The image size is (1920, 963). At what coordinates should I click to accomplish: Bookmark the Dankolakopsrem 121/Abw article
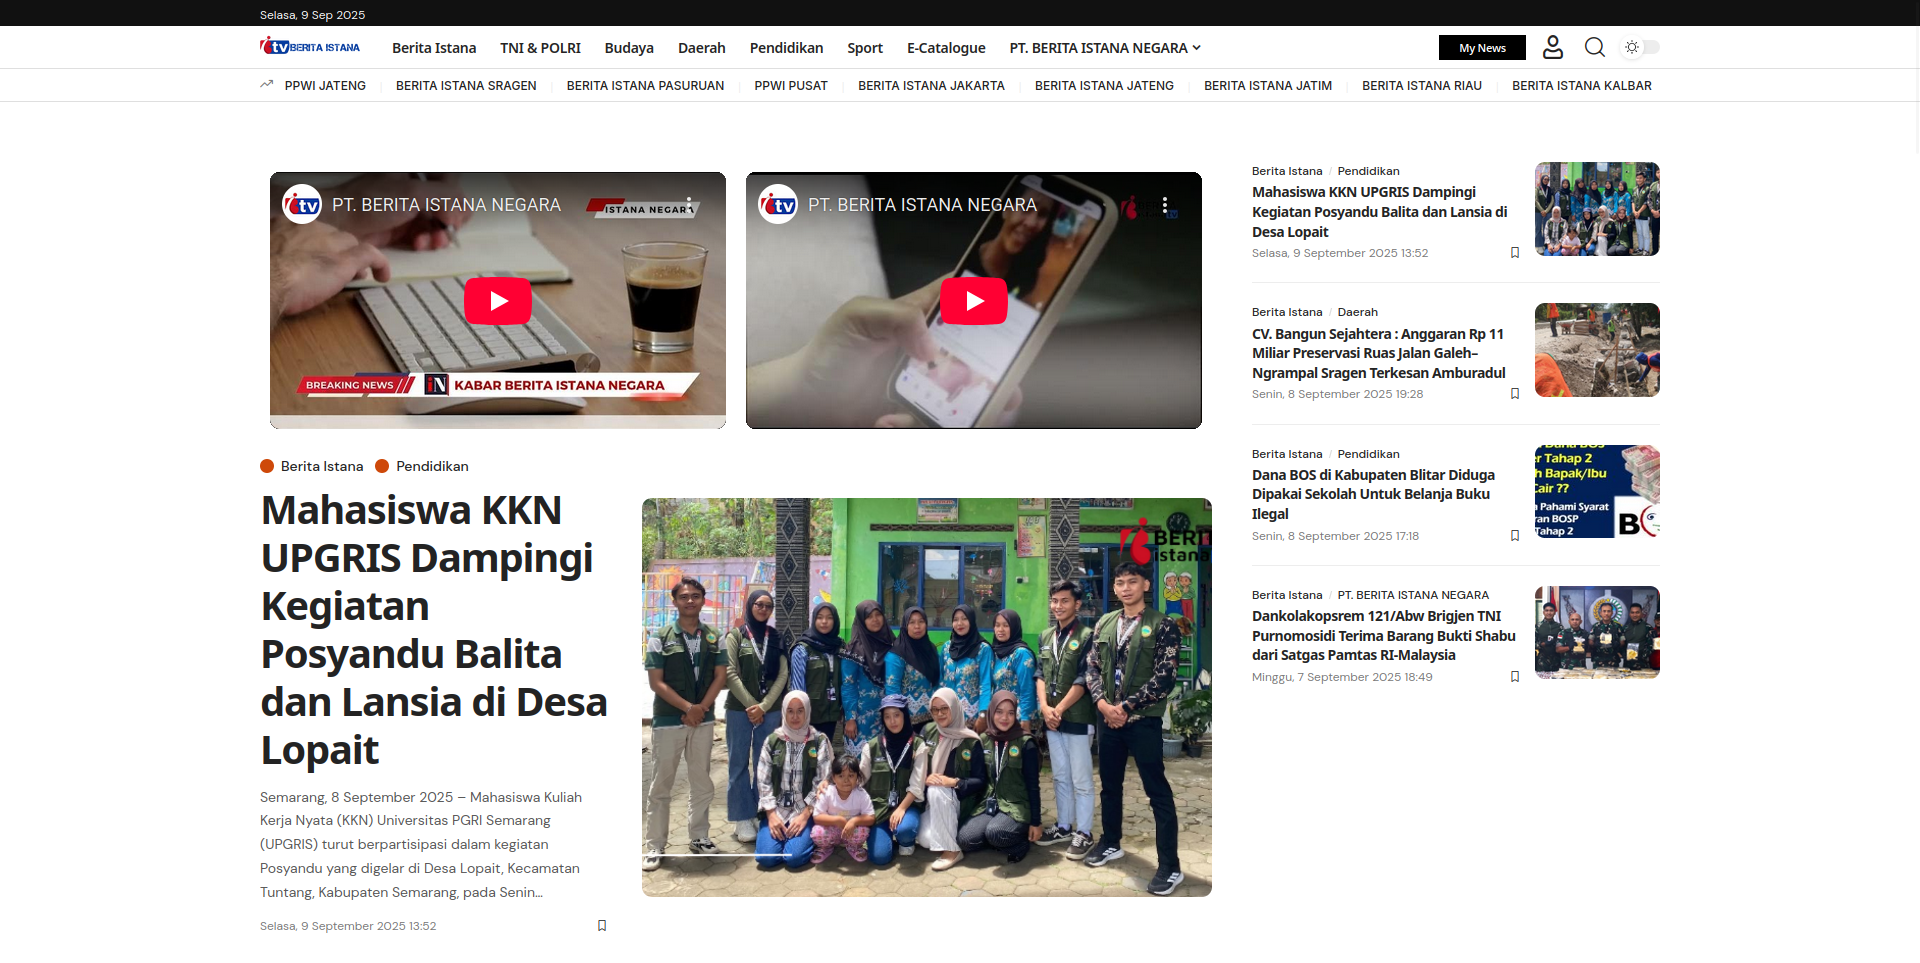[x=1515, y=677]
